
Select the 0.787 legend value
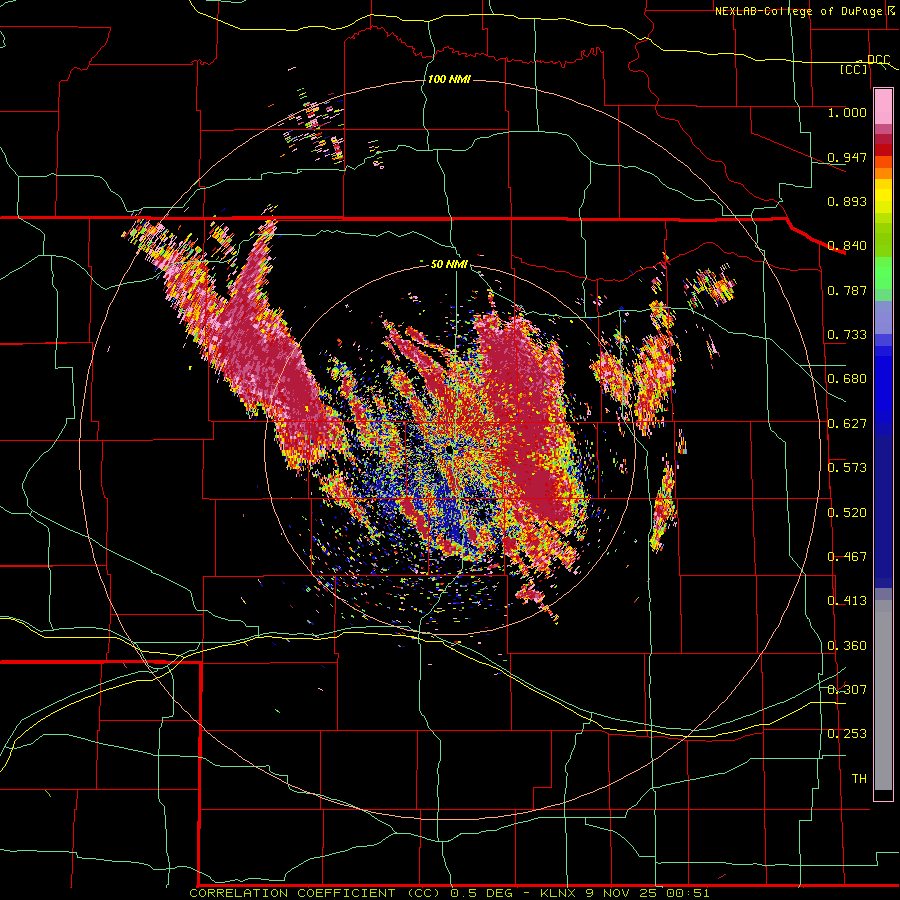tap(847, 290)
